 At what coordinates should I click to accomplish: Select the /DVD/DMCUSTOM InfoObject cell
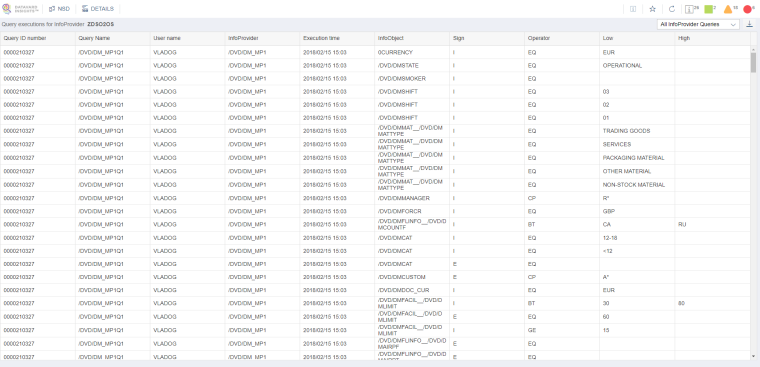[412, 277]
